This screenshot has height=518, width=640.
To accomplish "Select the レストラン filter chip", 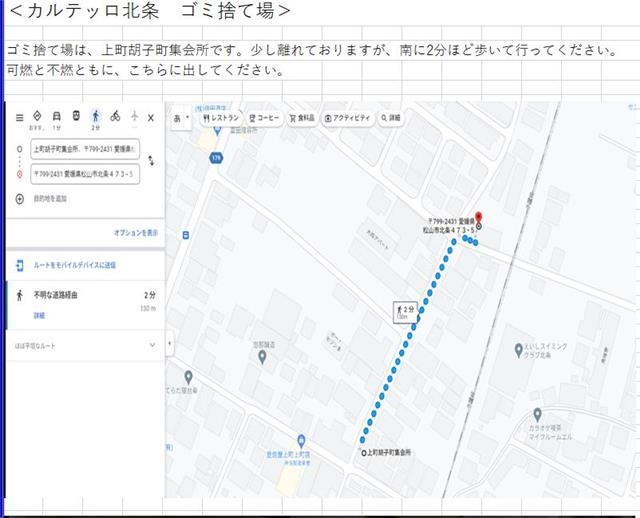I will pyautogui.click(x=221, y=118).
